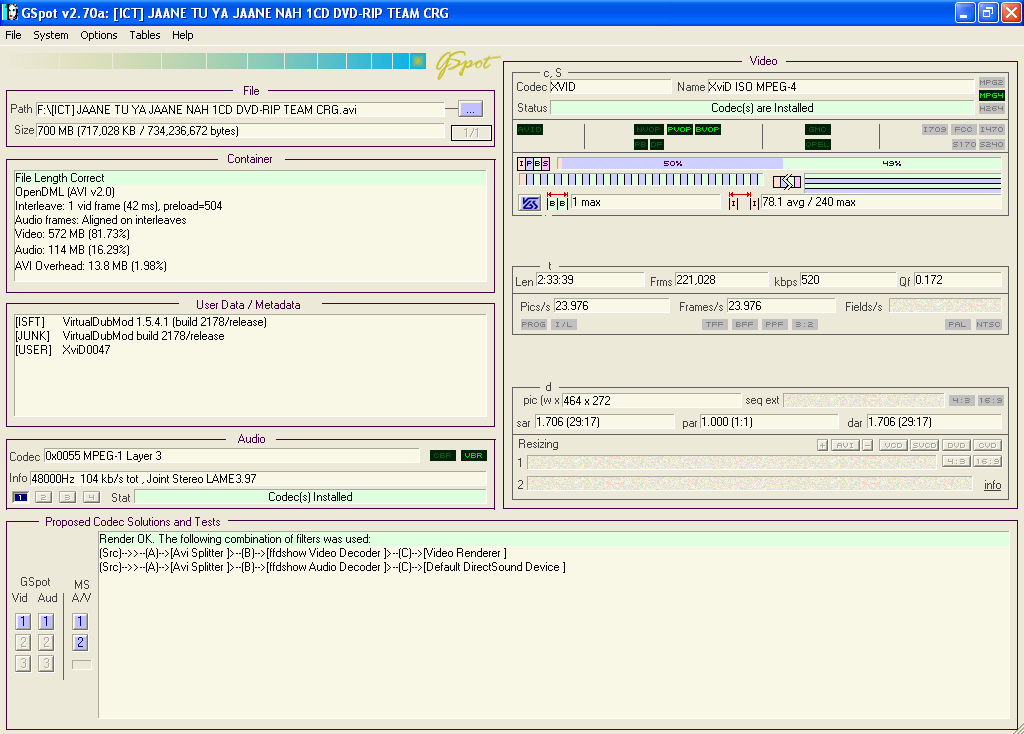Click the frame reorder arrow icon
The height and width of the screenshot is (734, 1024).
click(x=787, y=182)
